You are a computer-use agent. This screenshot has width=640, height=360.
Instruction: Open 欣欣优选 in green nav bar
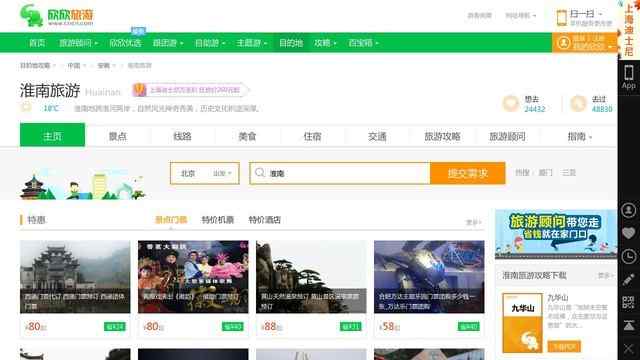(x=125, y=43)
